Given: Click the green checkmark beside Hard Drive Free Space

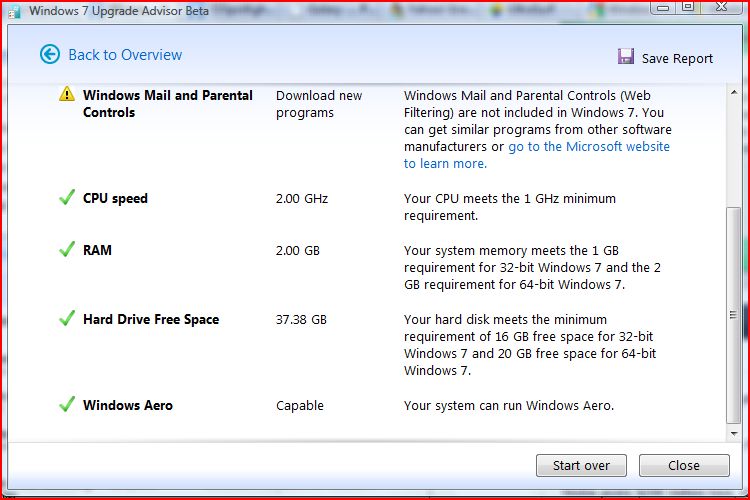Looking at the screenshot, I should pyautogui.click(x=67, y=319).
